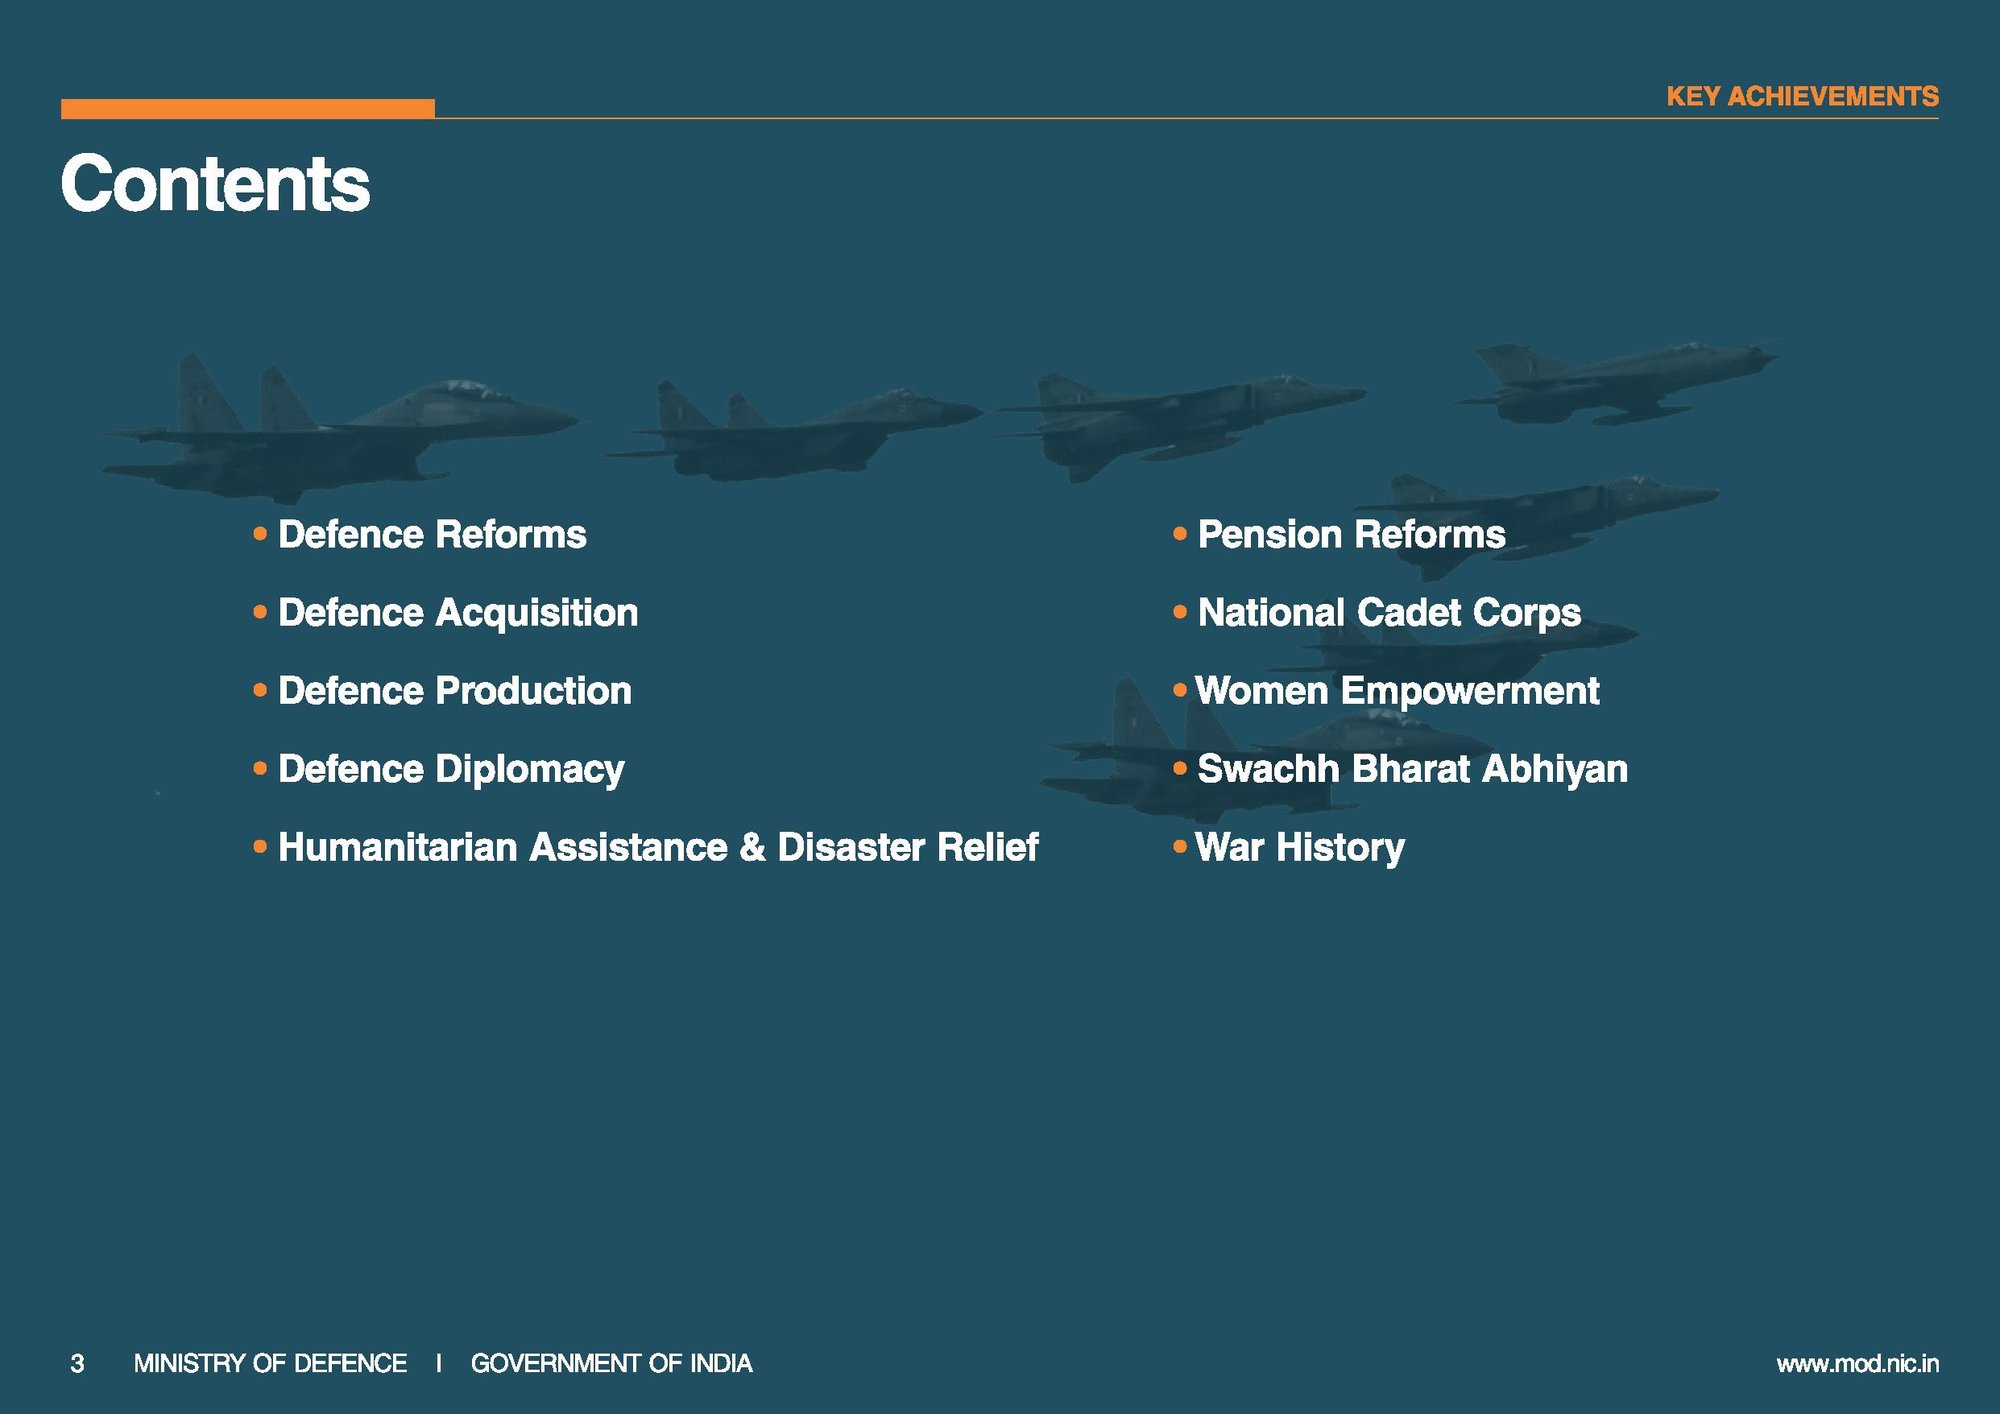The width and height of the screenshot is (2000, 1414).
Task: Click the GOVERNMENT OF INDIA footer text
Action: pos(611,1364)
